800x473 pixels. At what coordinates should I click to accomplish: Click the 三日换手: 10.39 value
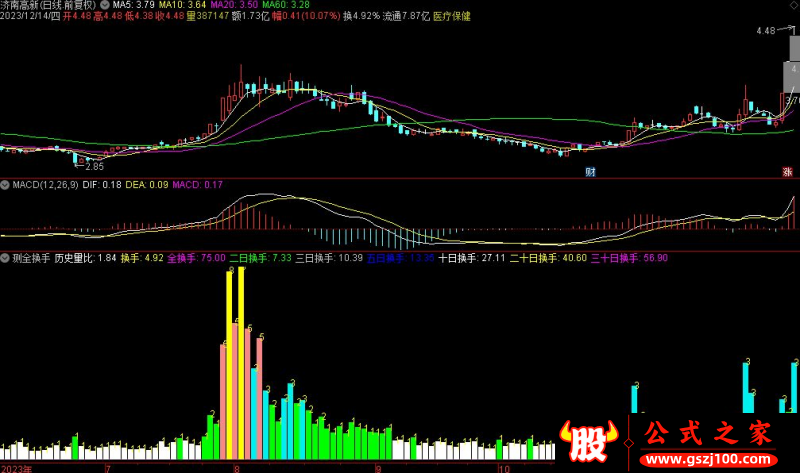[329, 258]
